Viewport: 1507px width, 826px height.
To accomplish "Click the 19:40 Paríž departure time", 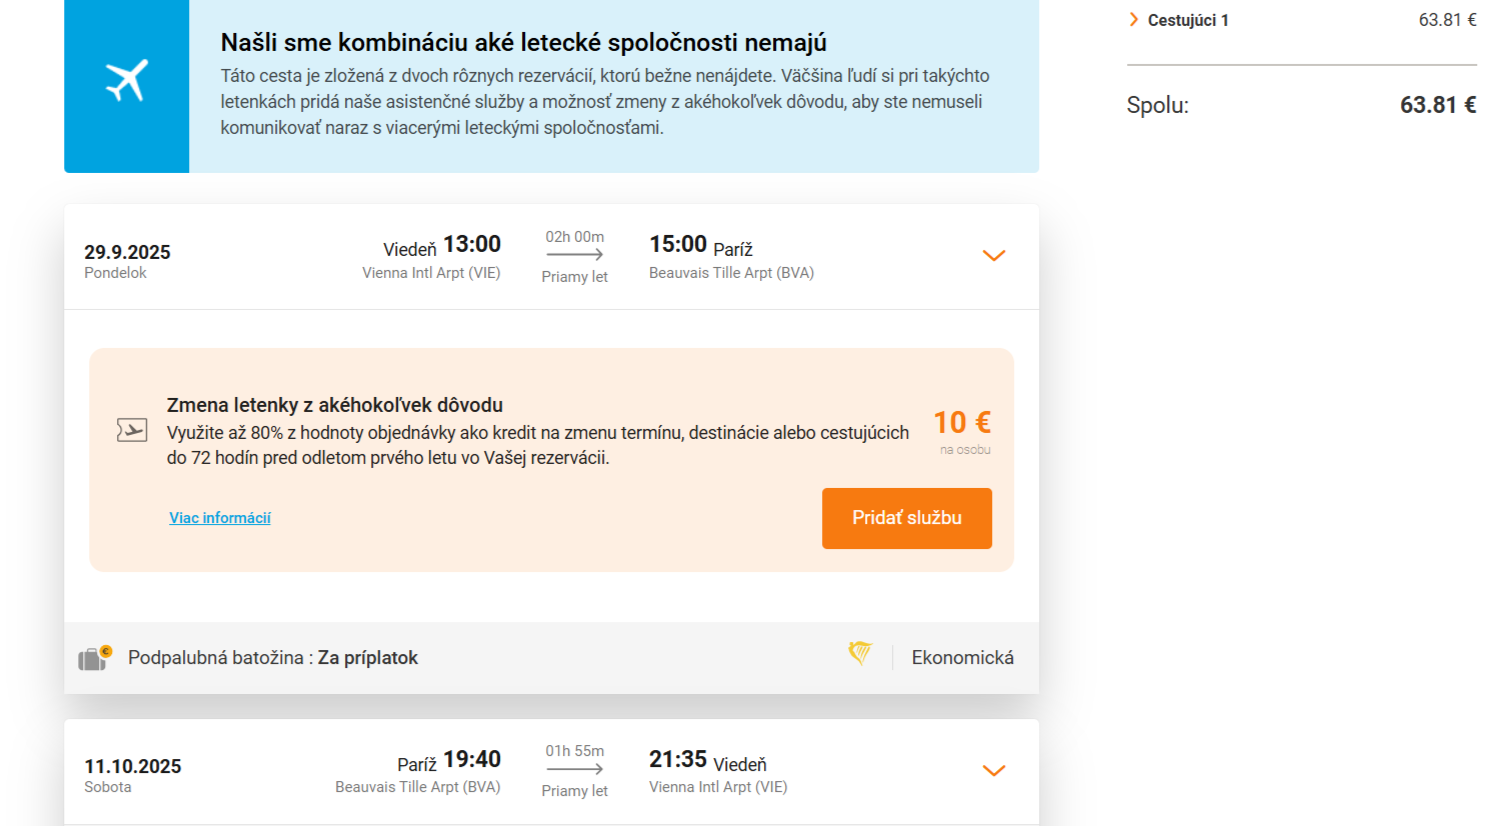I will pos(471,760).
